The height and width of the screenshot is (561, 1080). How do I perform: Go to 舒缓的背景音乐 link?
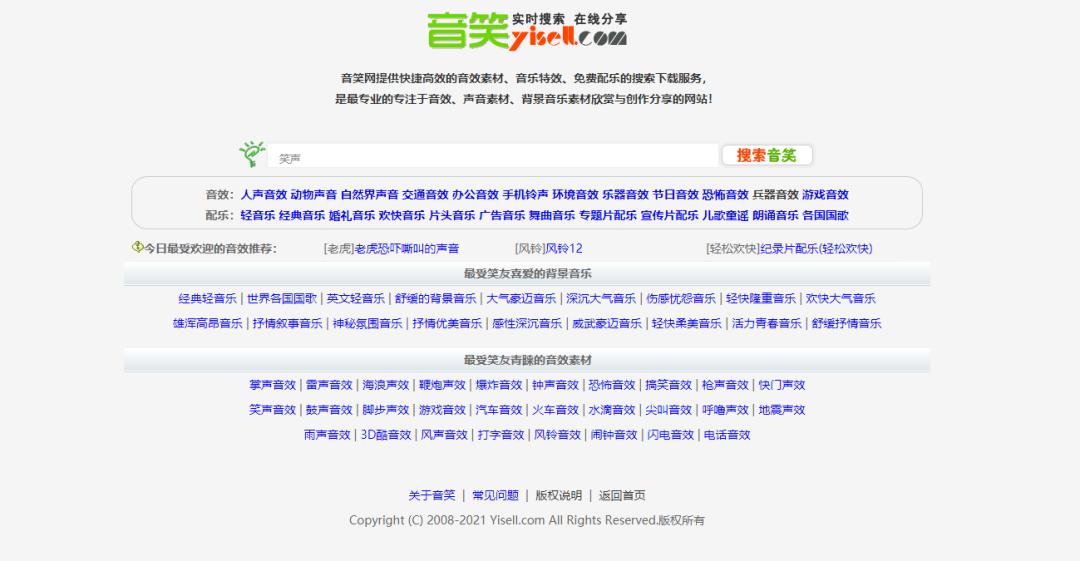435,298
